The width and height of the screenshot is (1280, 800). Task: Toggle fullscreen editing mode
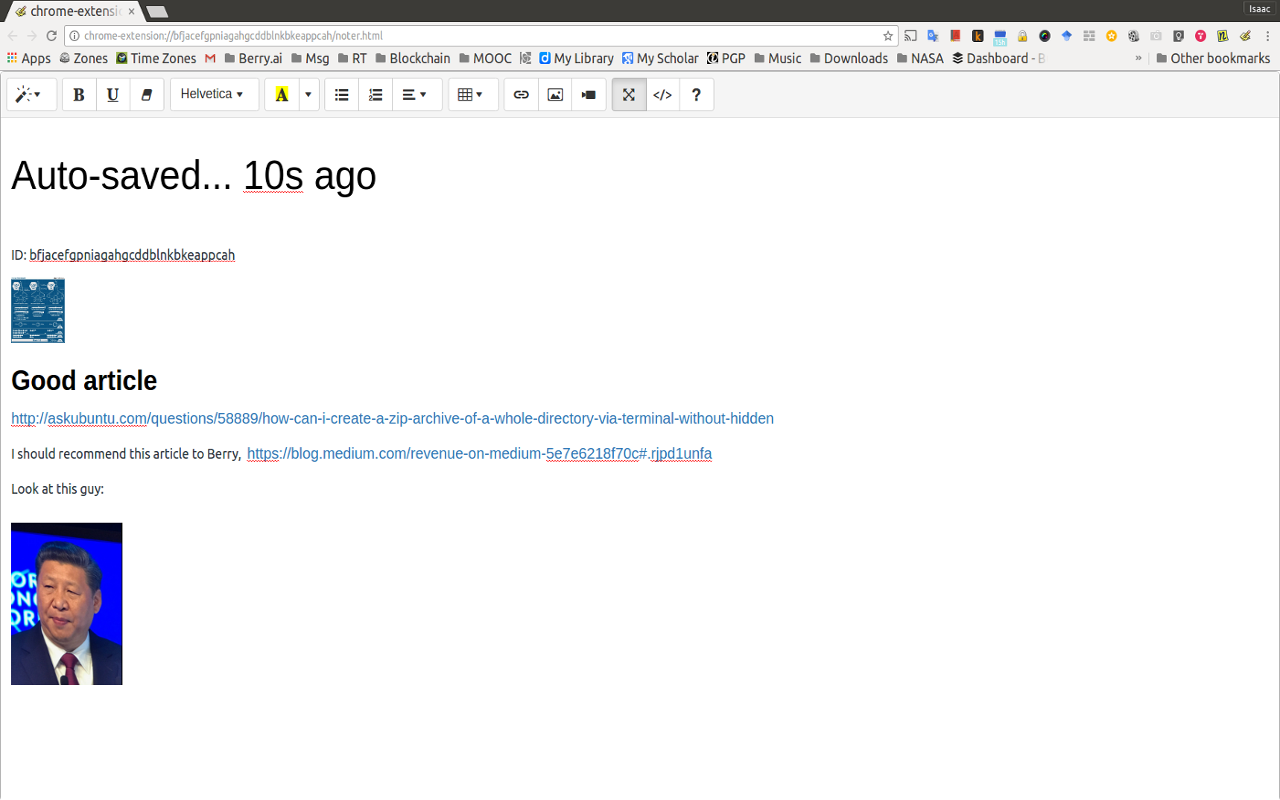pyautogui.click(x=628, y=94)
